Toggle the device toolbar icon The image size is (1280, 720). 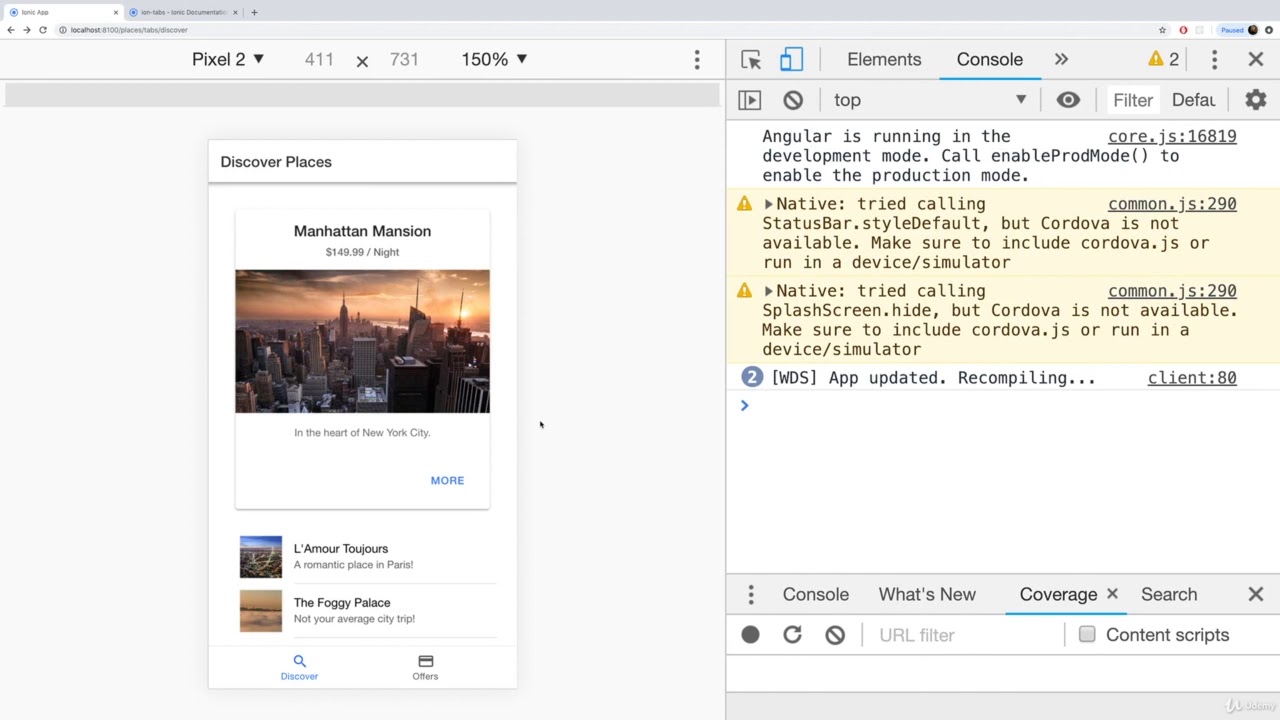[x=791, y=60]
